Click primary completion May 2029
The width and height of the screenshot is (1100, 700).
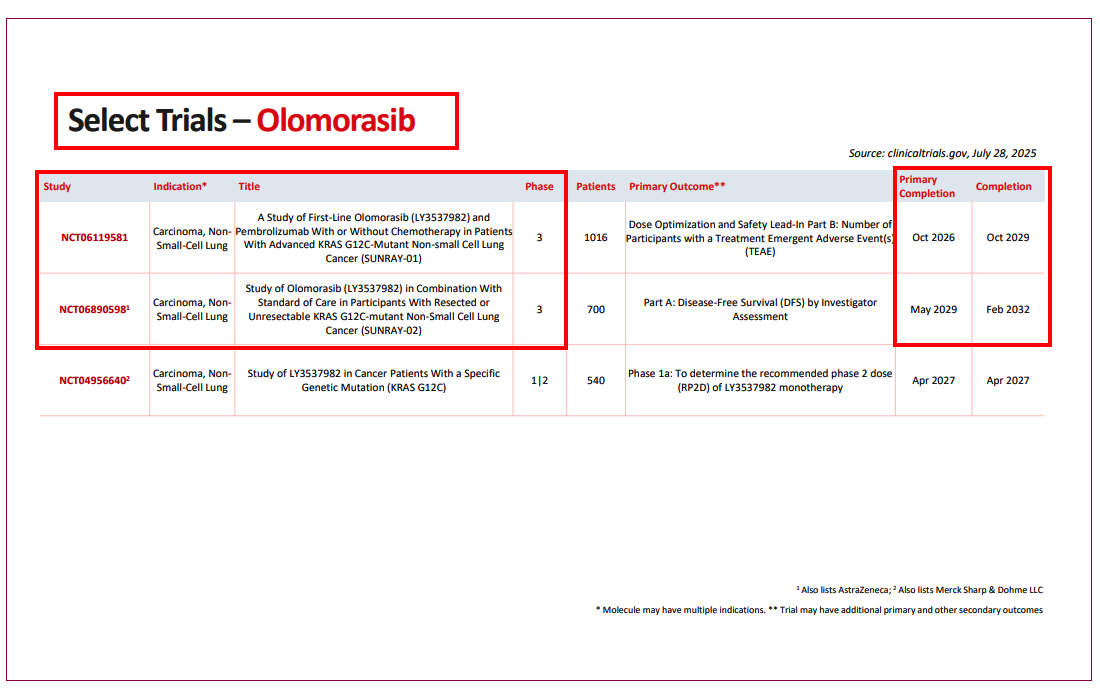click(933, 309)
